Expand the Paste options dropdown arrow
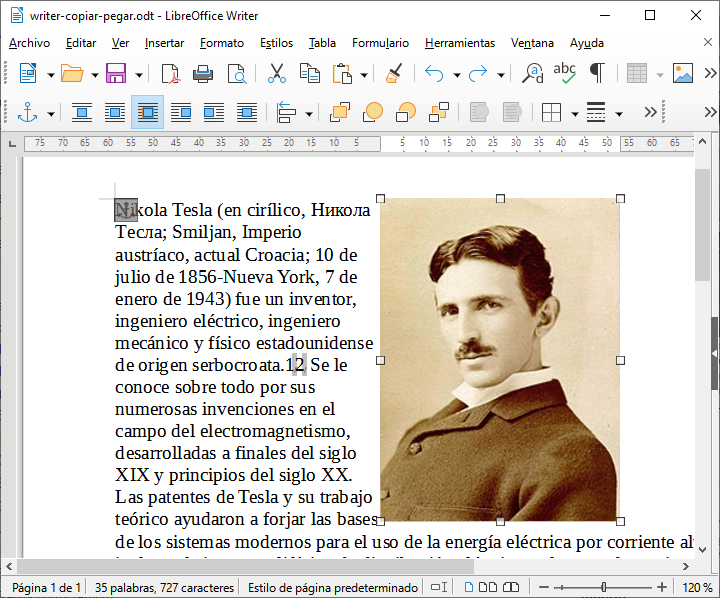 (x=364, y=75)
